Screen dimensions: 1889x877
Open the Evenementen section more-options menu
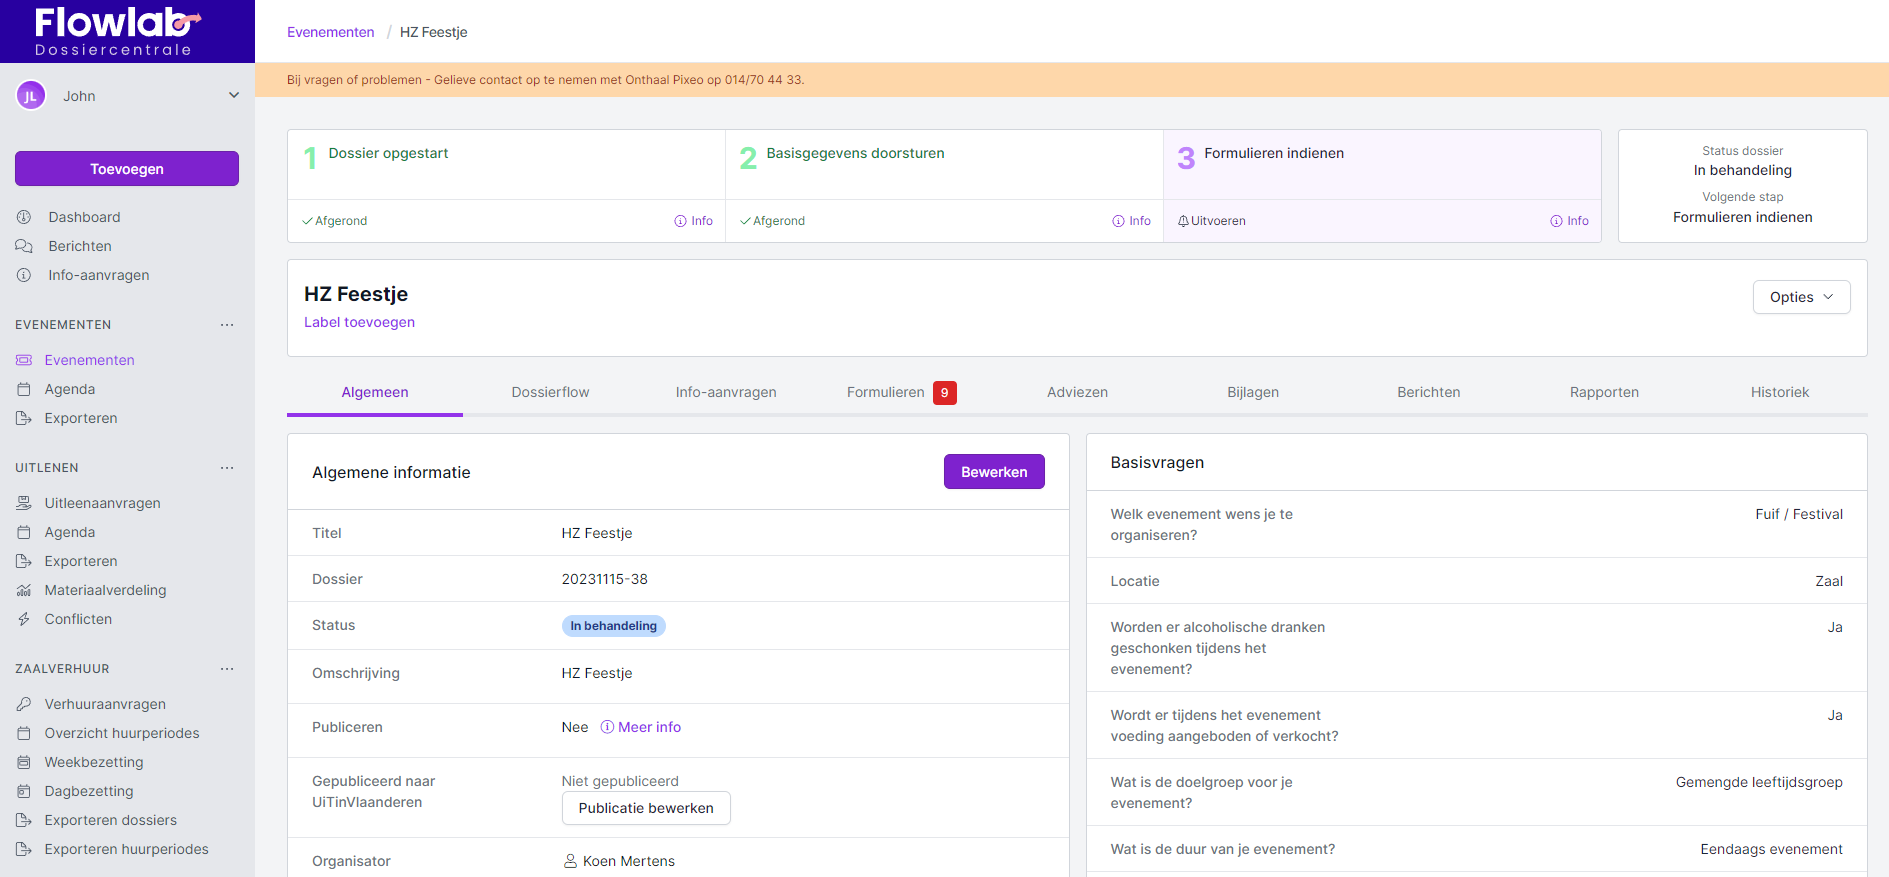pyautogui.click(x=227, y=325)
